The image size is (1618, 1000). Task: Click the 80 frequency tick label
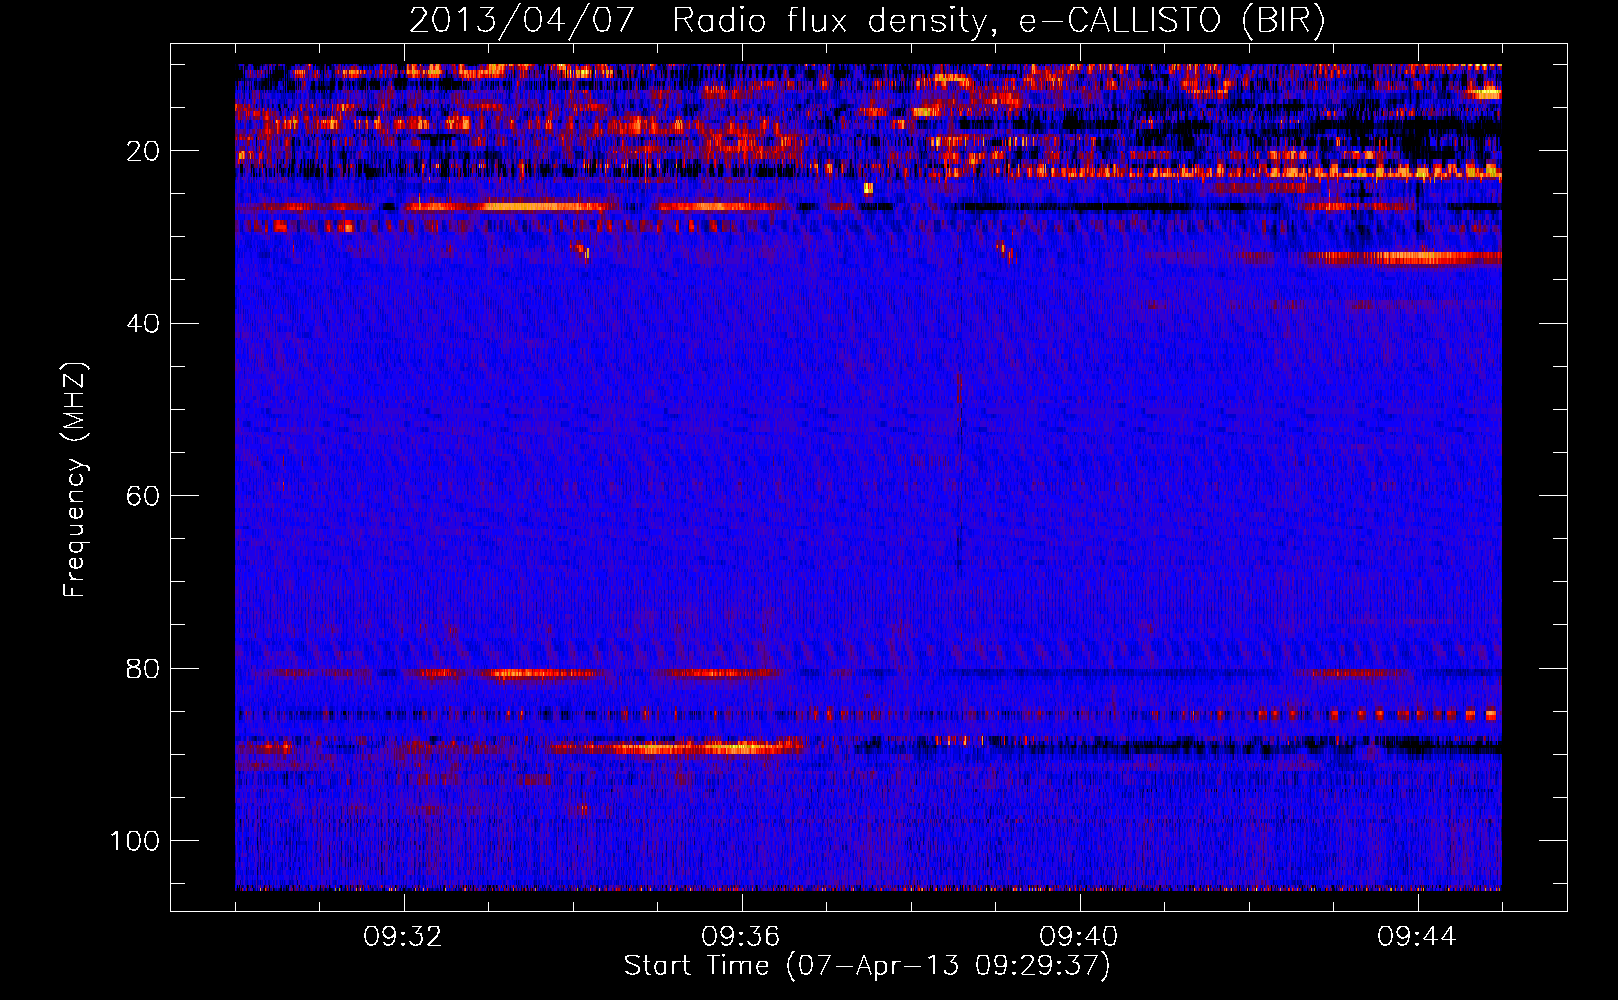tap(143, 668)
